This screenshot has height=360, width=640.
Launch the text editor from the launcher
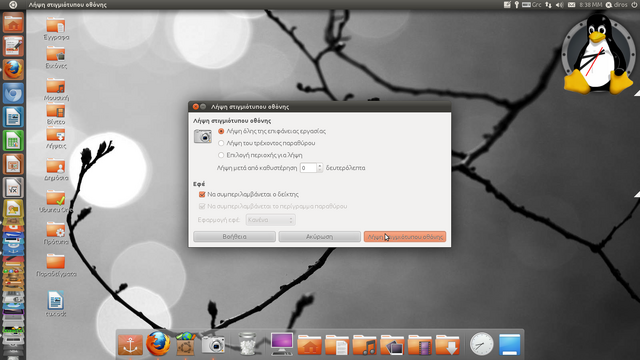click(13, 46)
